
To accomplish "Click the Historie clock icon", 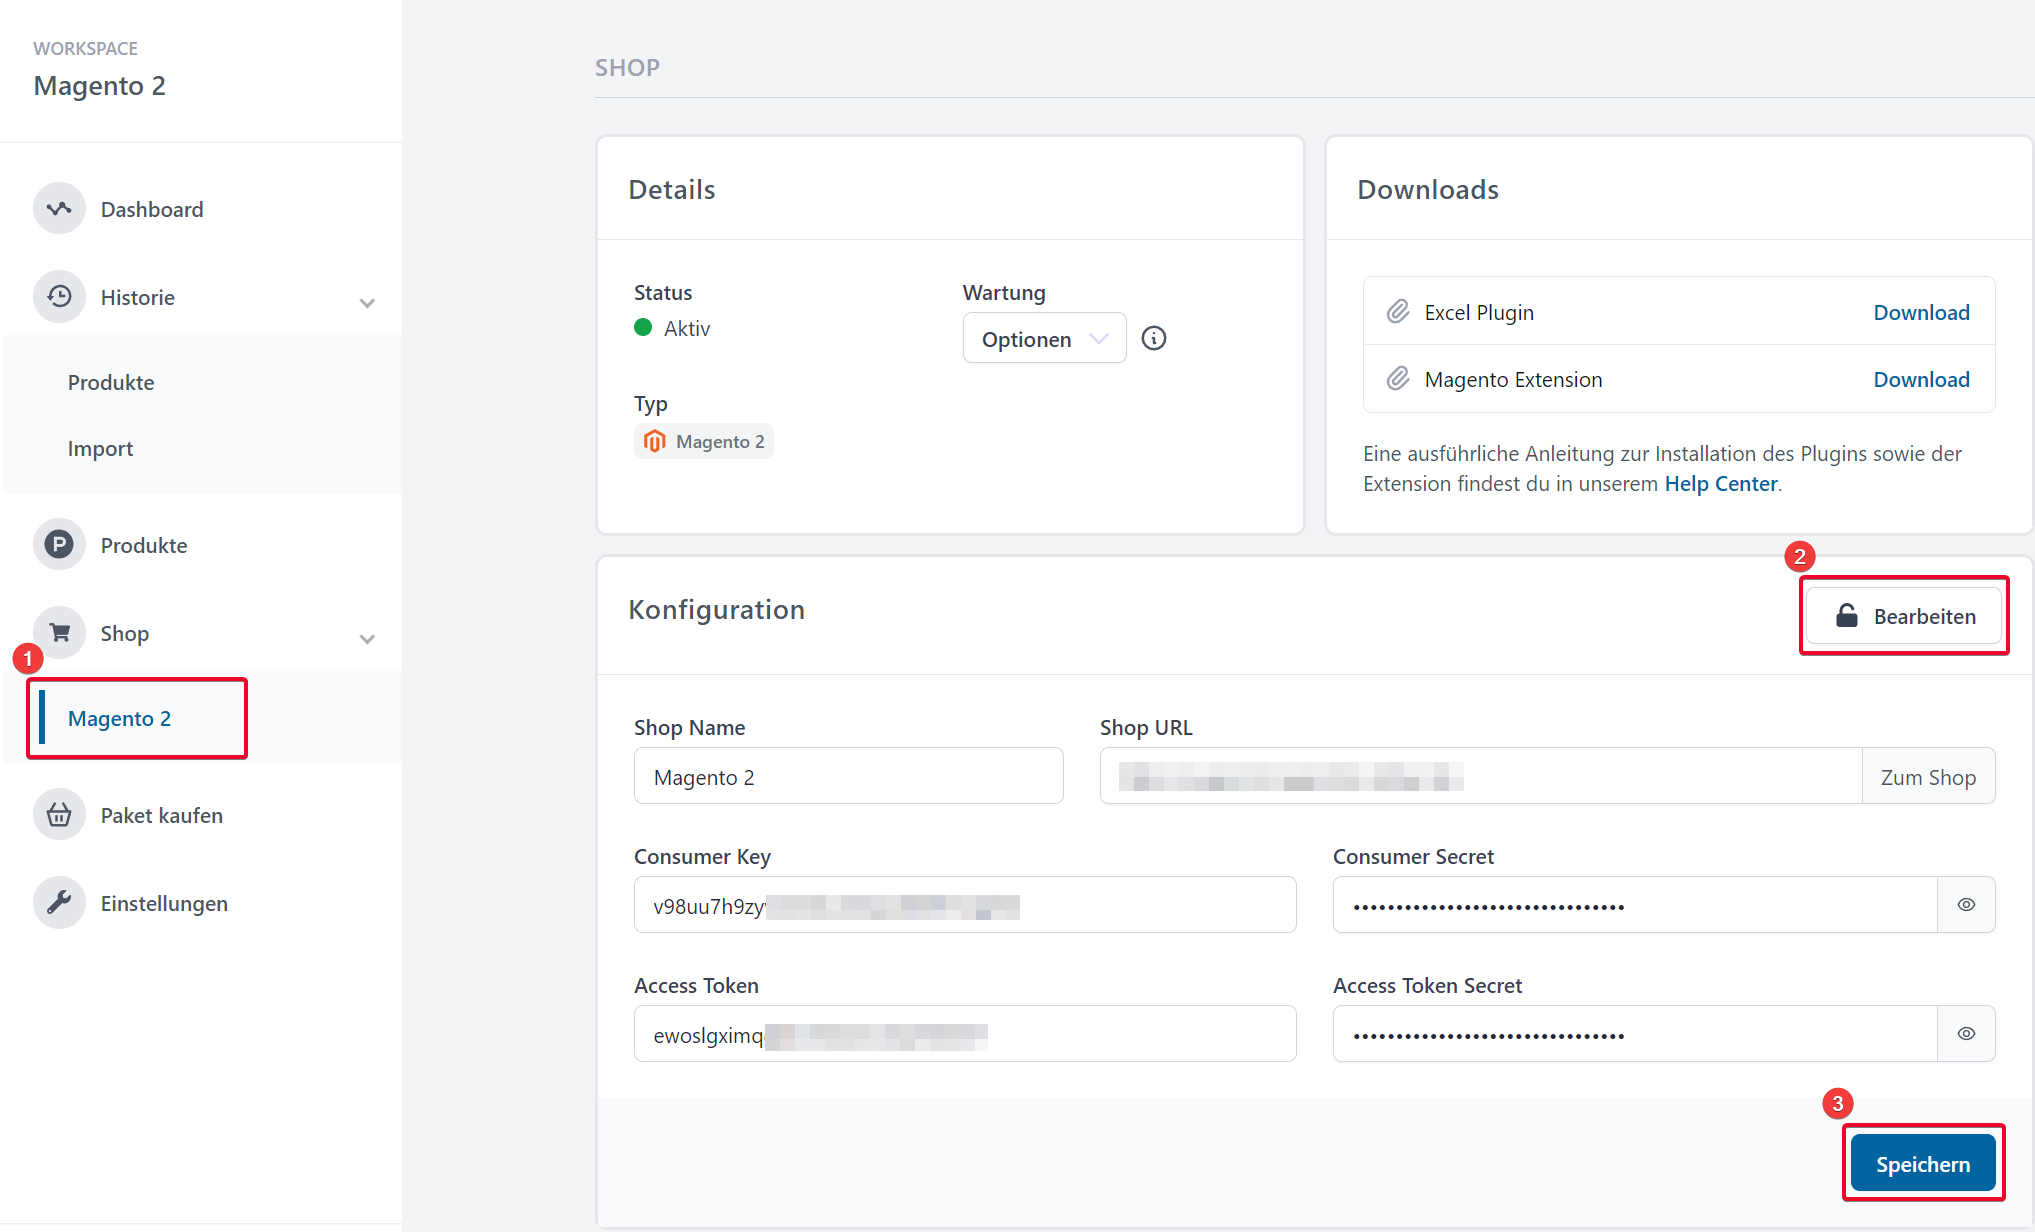I will point(59,297).
